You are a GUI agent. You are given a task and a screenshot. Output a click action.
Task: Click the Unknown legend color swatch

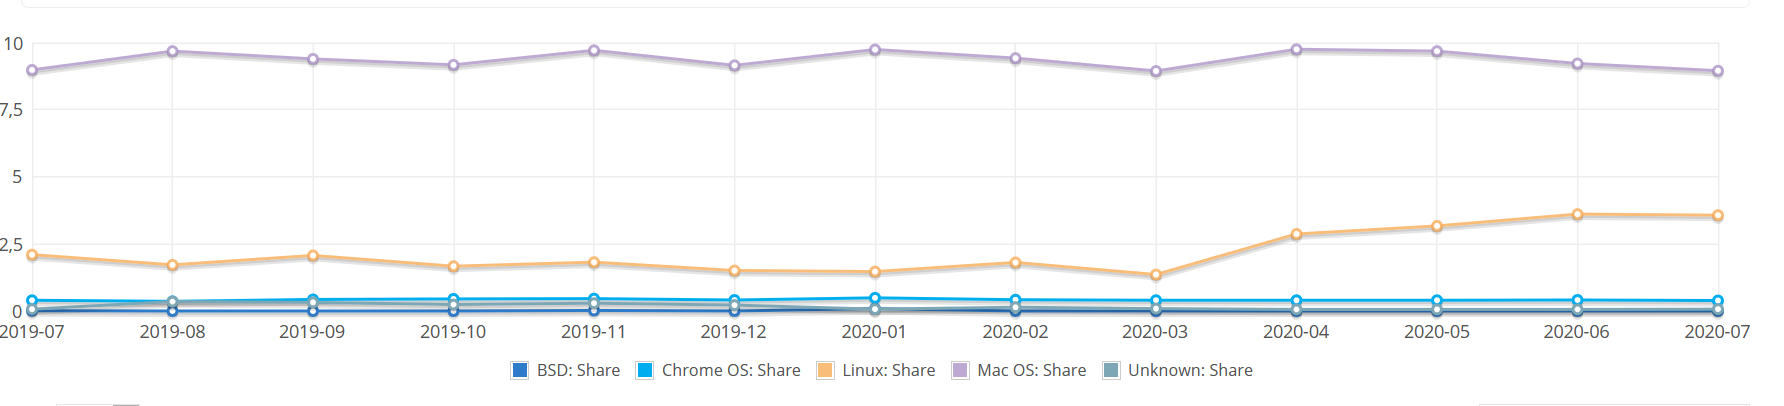[x=1111, y=370]
